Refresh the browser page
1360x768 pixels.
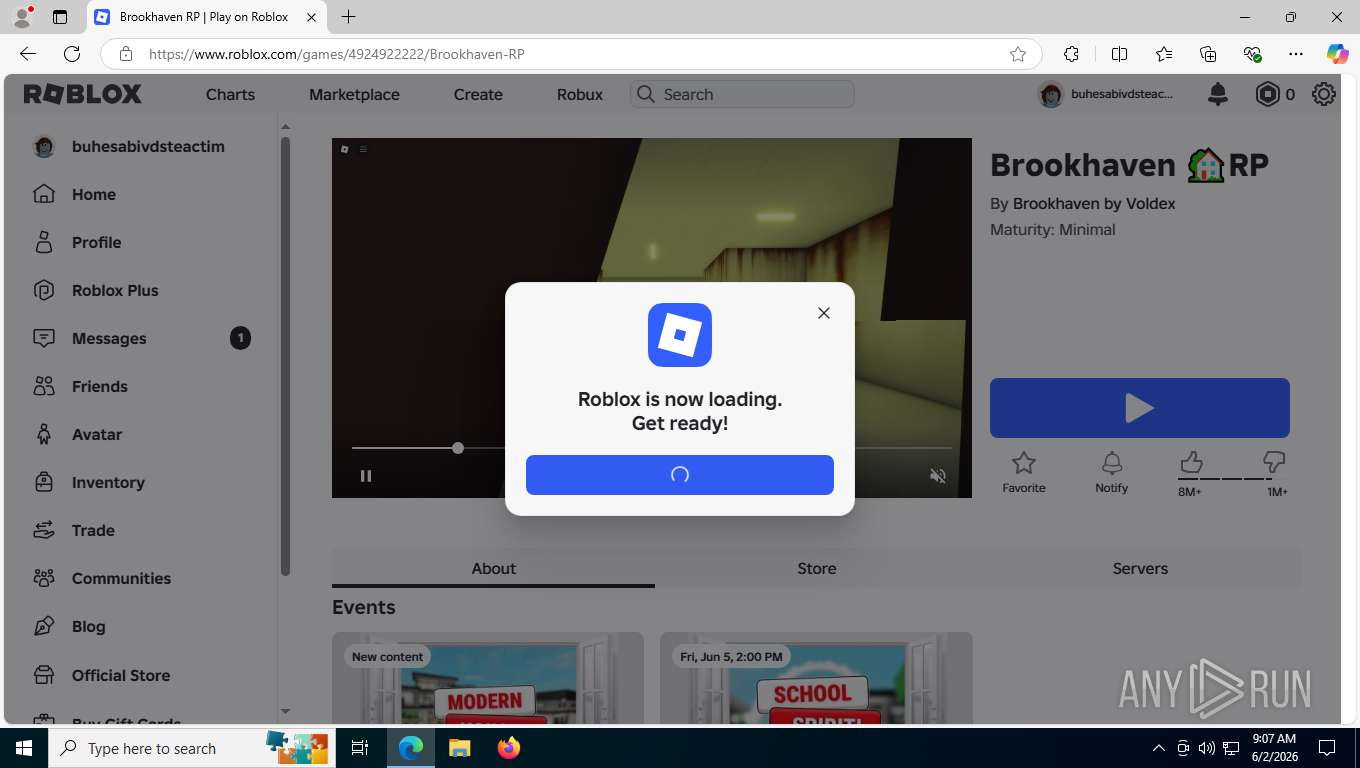tap(72, 54)
